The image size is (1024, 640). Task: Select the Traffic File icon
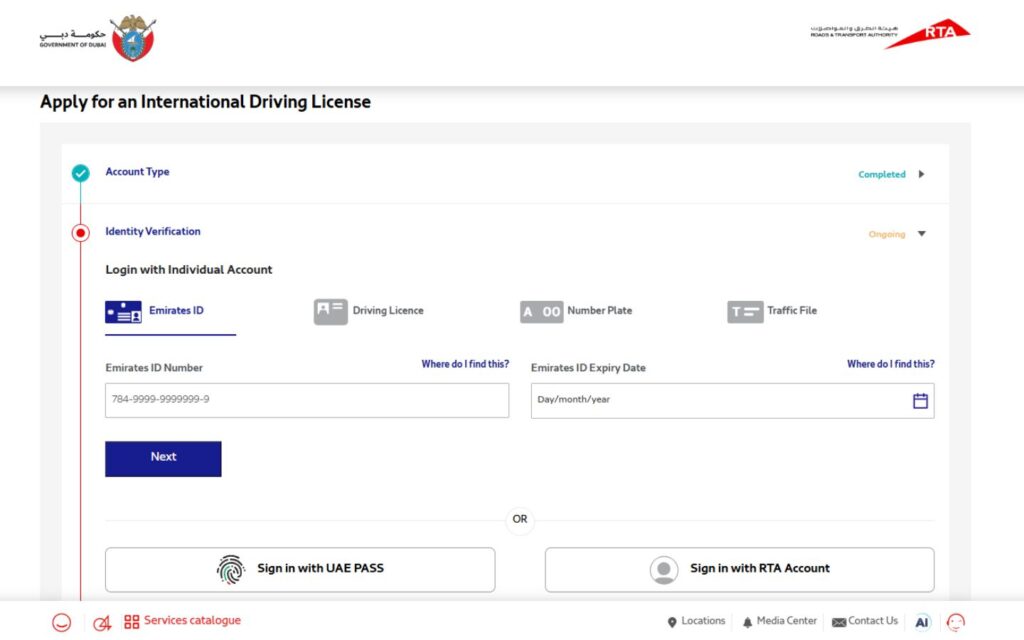[x=744, y=311]
